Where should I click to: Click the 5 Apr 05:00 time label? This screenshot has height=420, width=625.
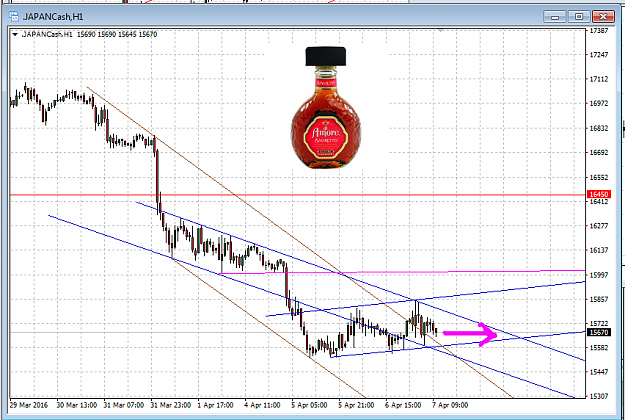309,405
